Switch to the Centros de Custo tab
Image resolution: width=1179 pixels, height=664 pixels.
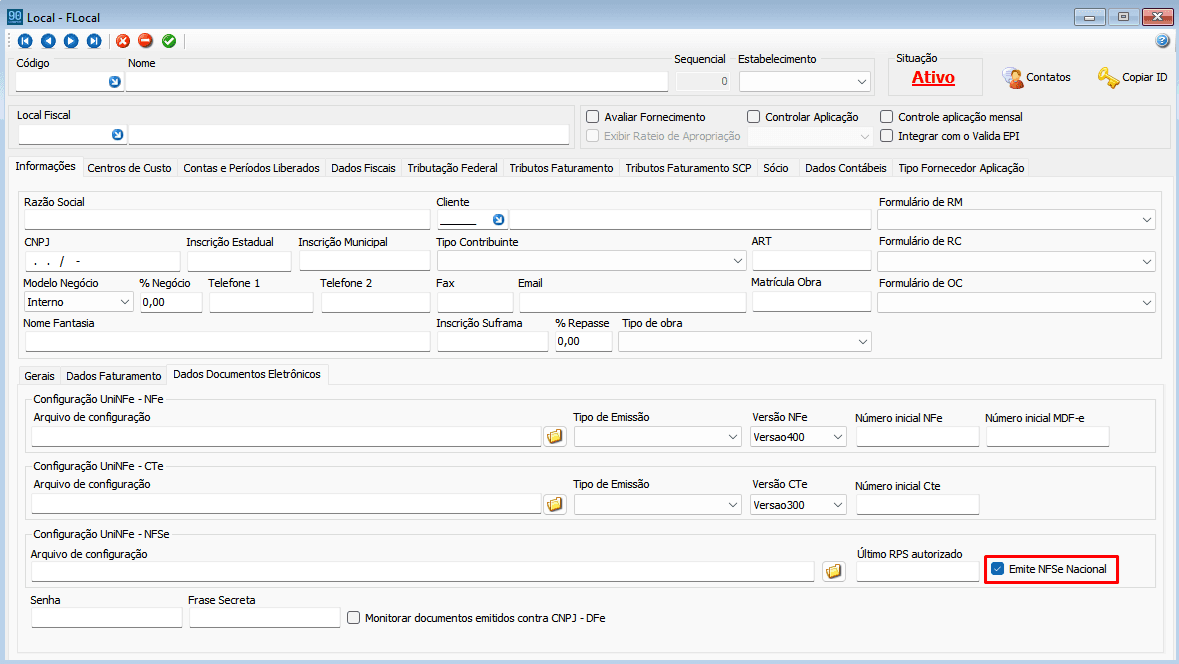129,168
